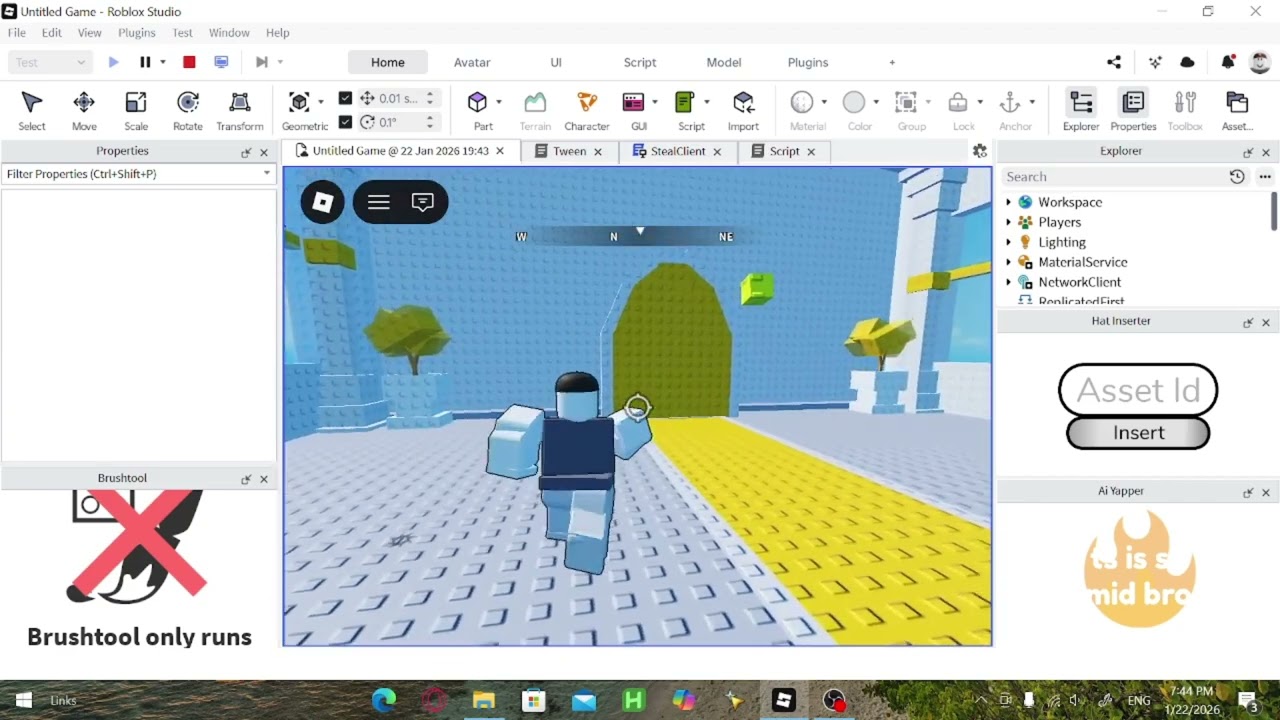Toggle the Explorer panel button
The image size is (1280, 720).
click(1081, 110)
